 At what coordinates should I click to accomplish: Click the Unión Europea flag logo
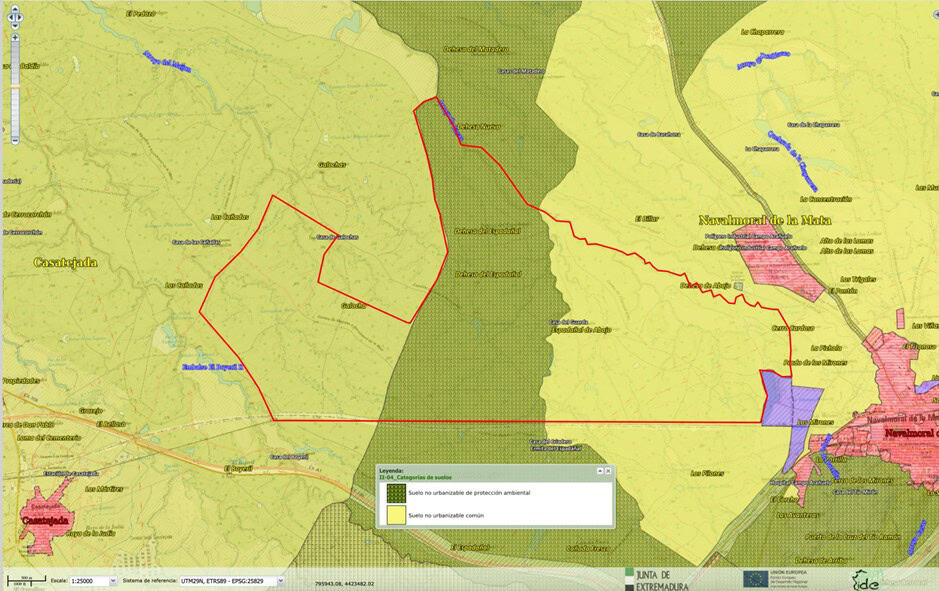coord(755,578)
